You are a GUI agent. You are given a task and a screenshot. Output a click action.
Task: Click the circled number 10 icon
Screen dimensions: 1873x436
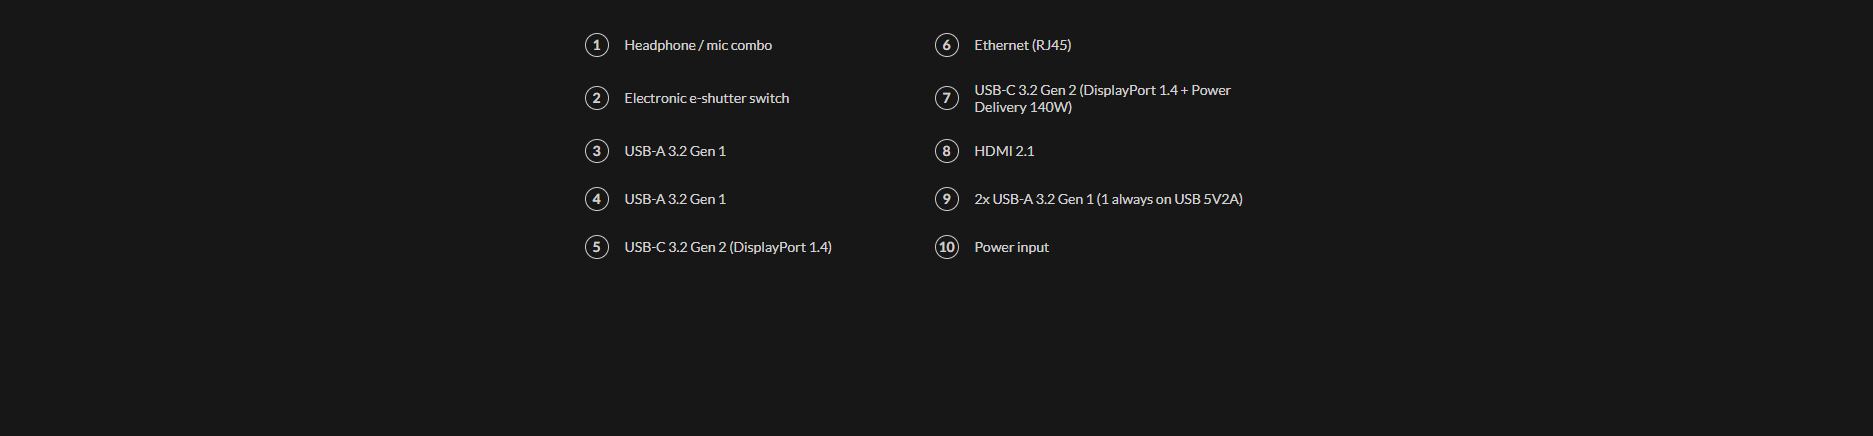947,247
